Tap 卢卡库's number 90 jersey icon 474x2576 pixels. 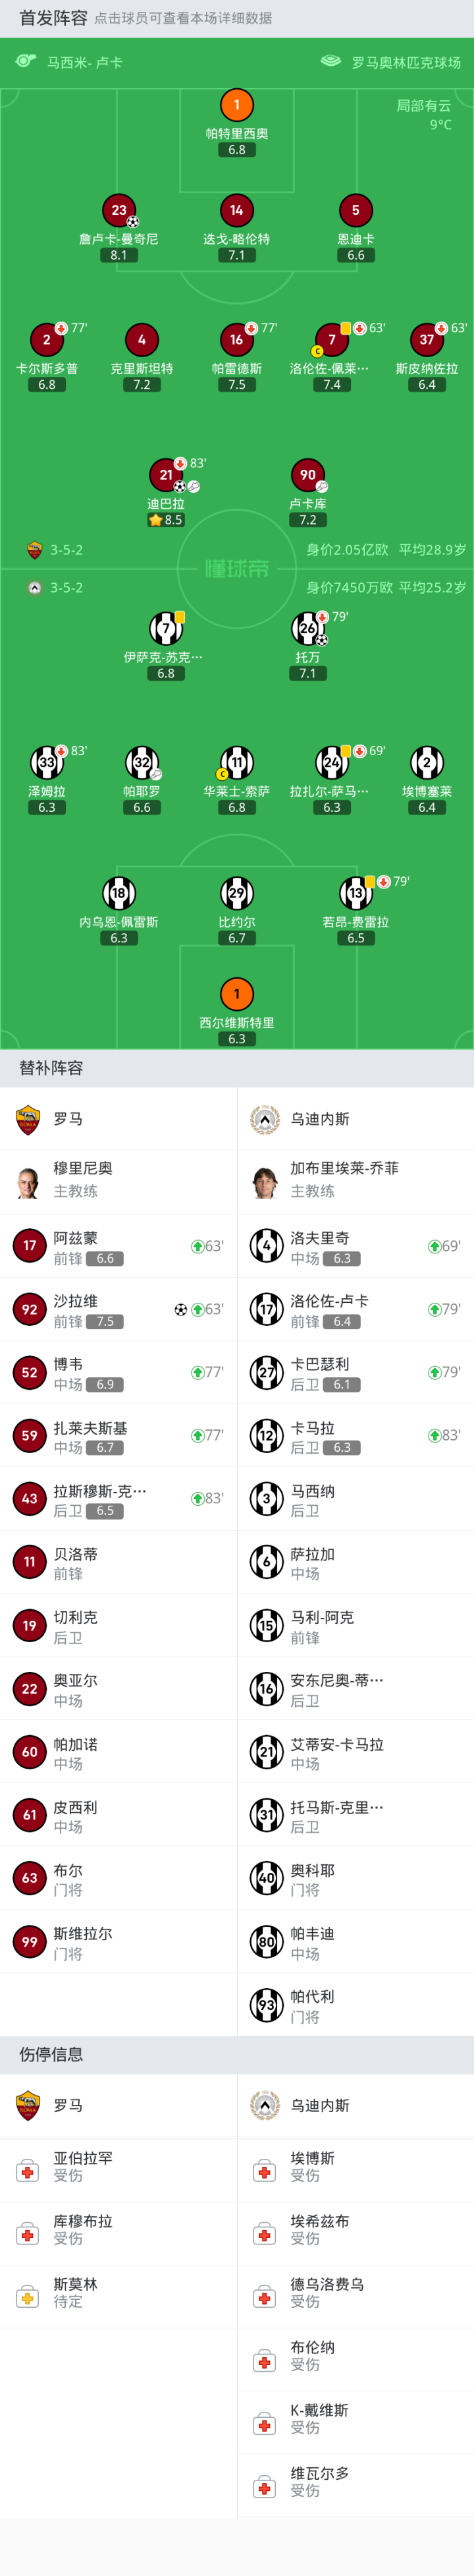tap(307, 475)
